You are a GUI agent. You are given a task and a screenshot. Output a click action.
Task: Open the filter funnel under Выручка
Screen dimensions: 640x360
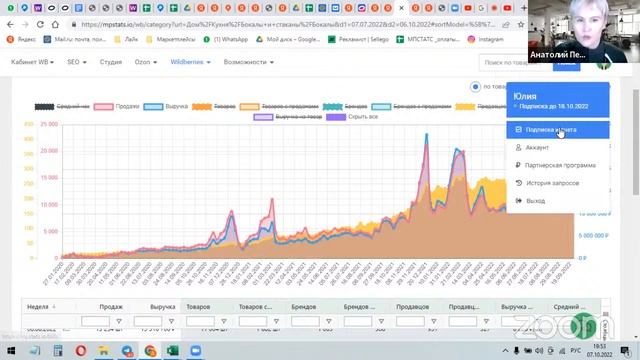[171, 321]
